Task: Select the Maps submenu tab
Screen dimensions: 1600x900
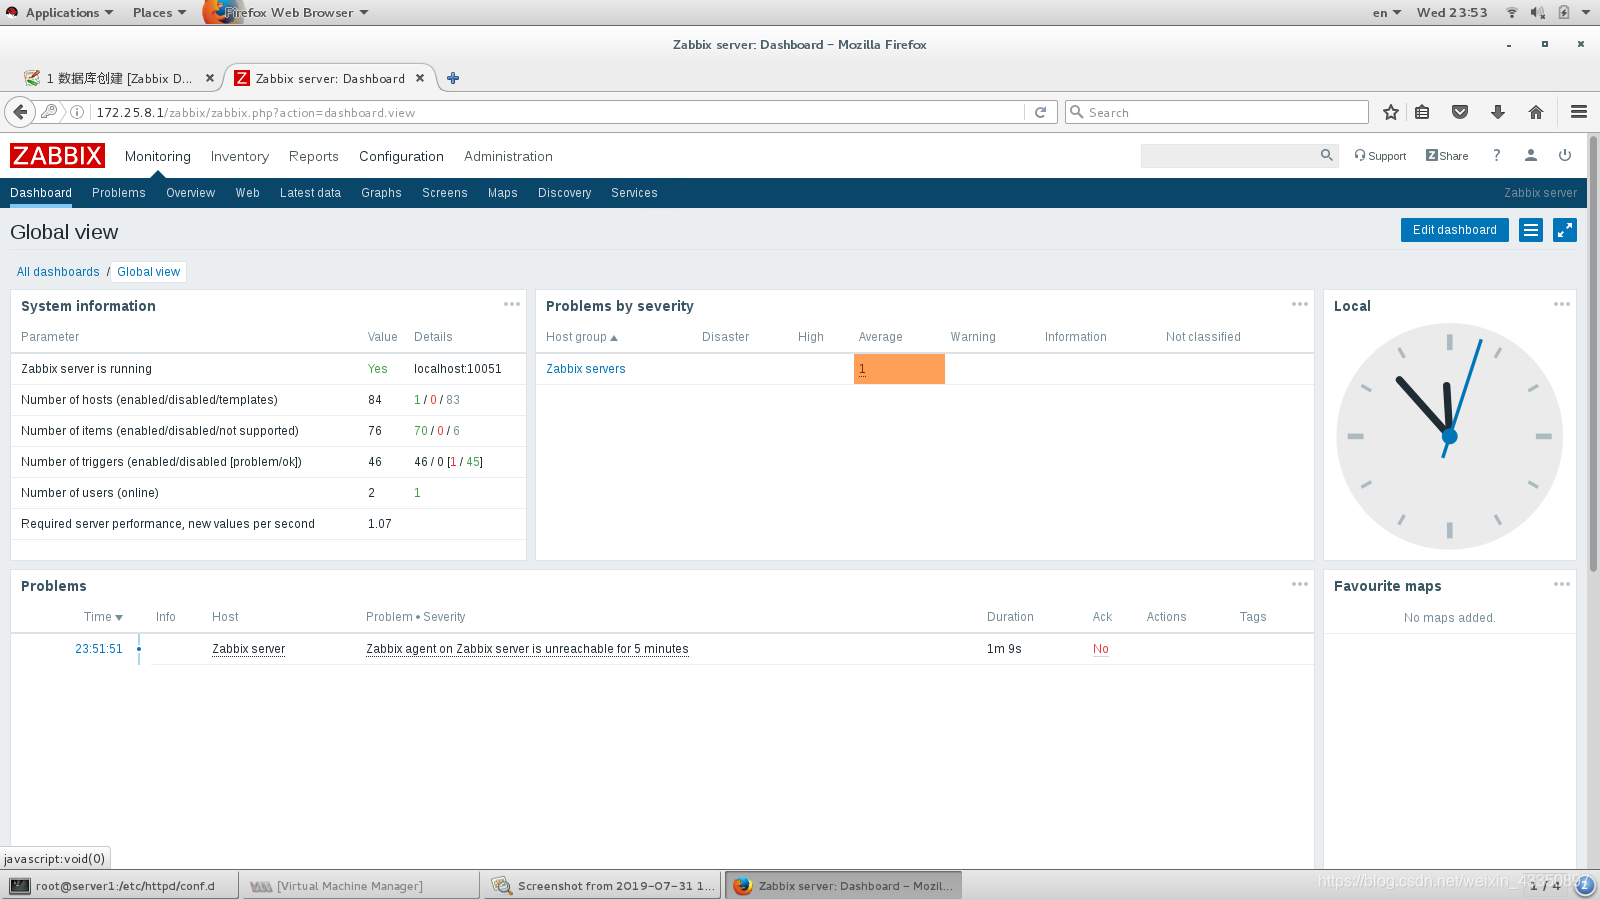Action: pyautogui.click(x=503, y=193)
